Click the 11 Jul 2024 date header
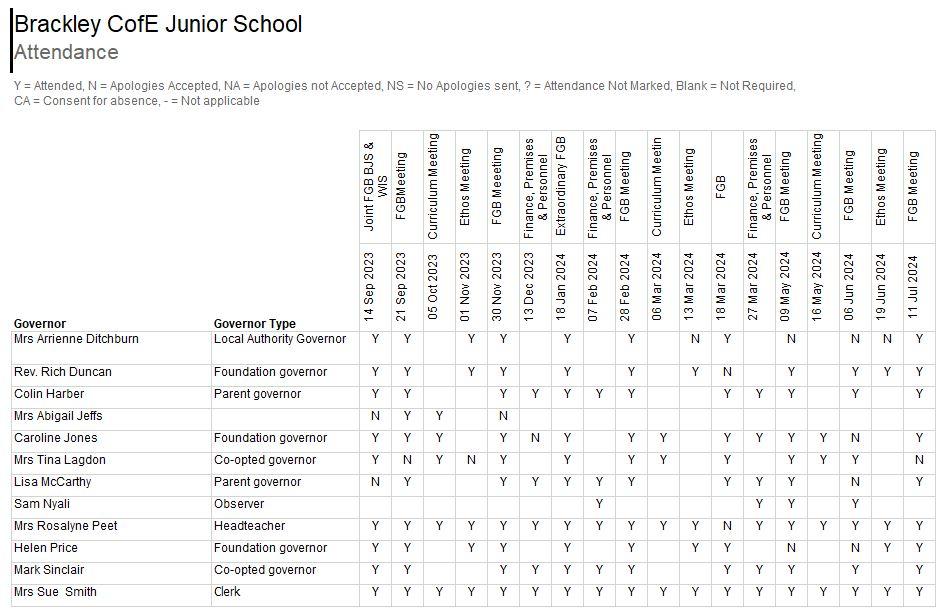 pyautogui.click(x=913, y=285)
